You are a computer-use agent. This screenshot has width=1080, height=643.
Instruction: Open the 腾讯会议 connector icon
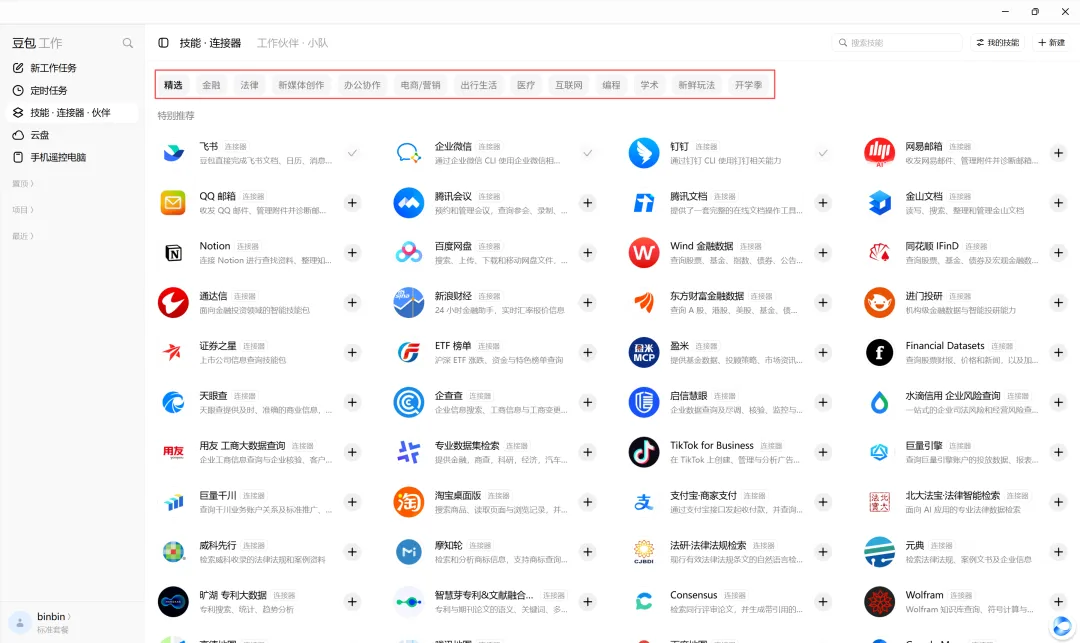coord(408,203)
